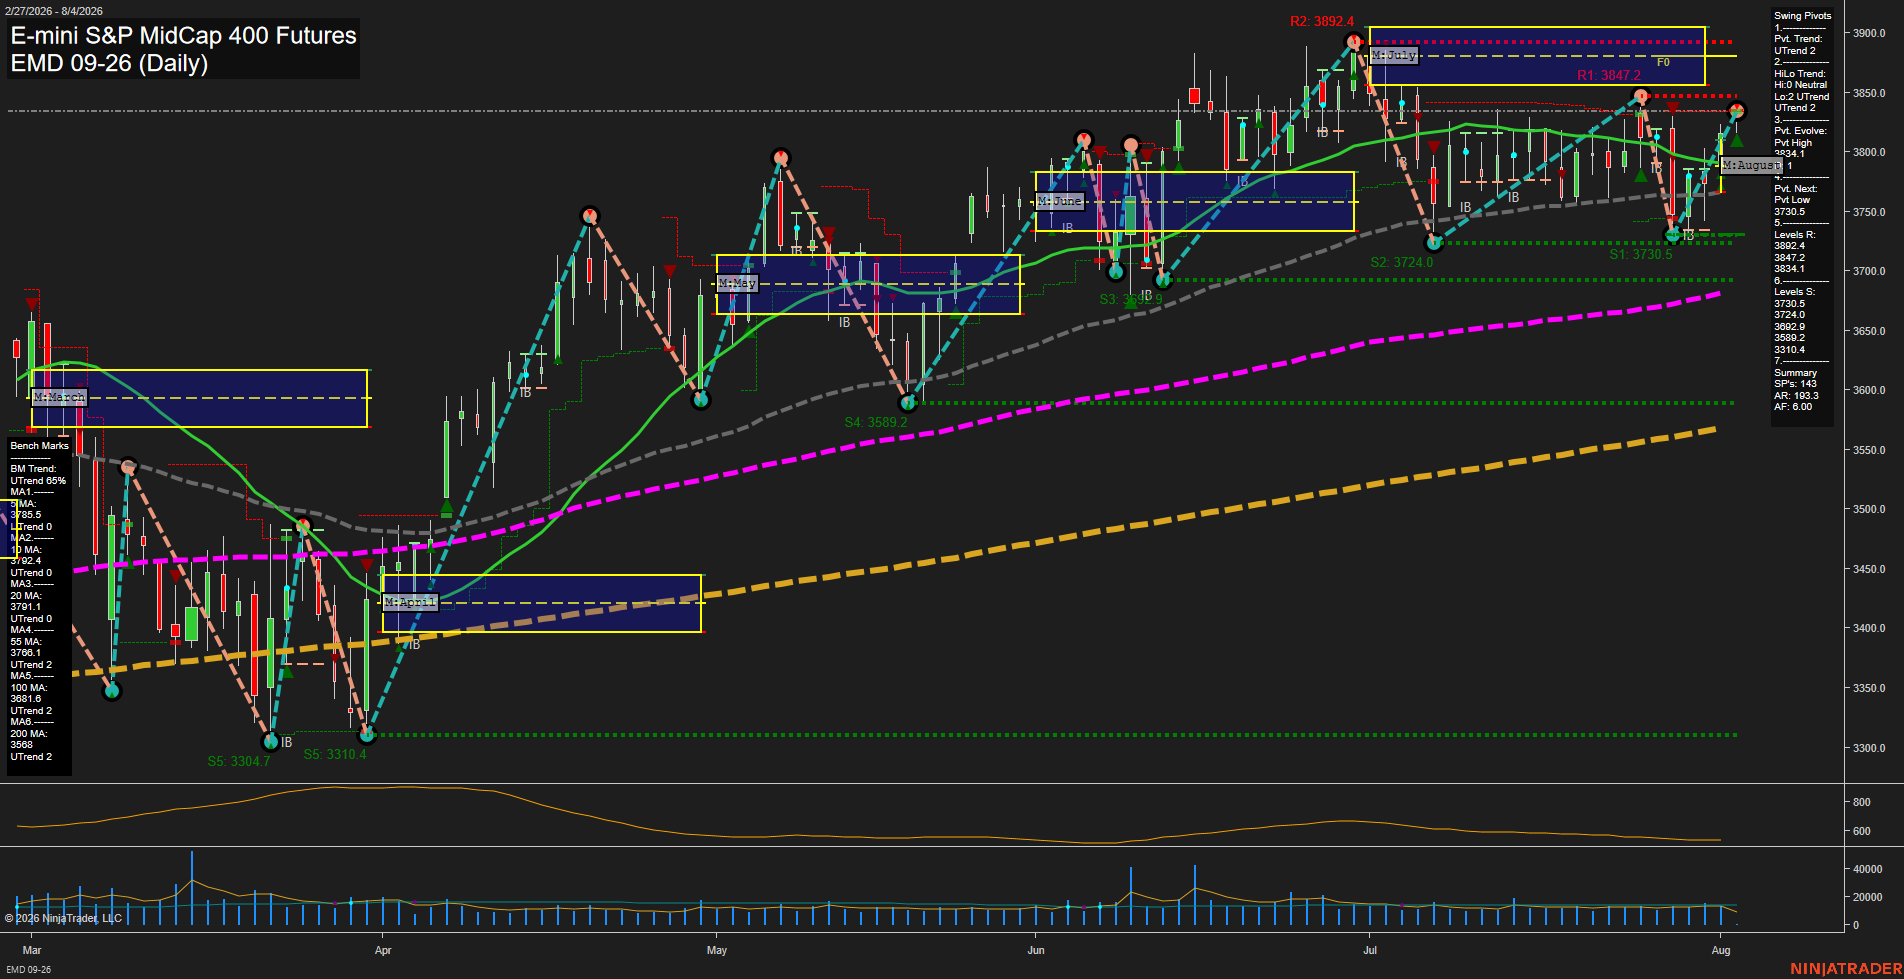Select the M:March monthly range label
This screenshot has width=1904, height=979.
tap(59, 397)
